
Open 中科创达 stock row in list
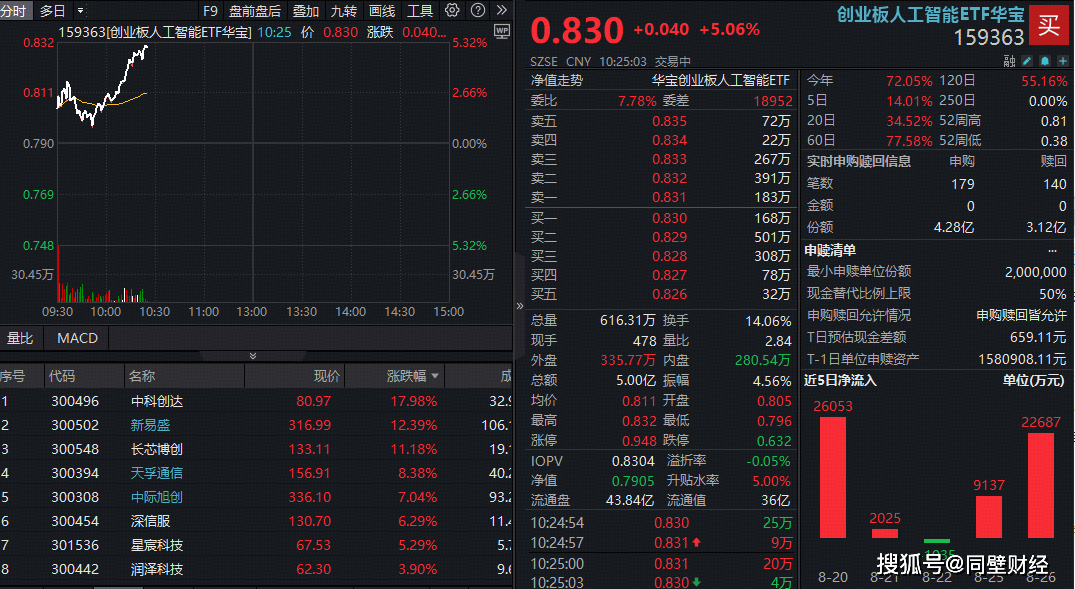157,401
